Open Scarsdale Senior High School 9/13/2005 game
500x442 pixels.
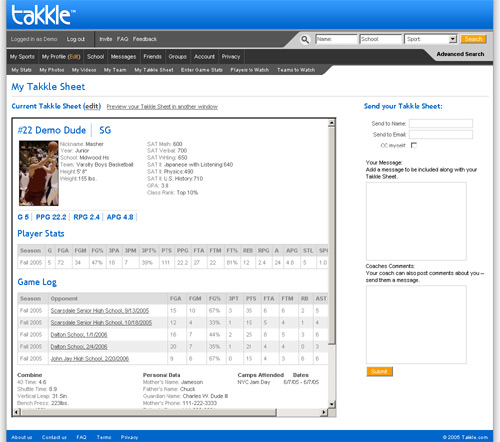pos(100,311)
